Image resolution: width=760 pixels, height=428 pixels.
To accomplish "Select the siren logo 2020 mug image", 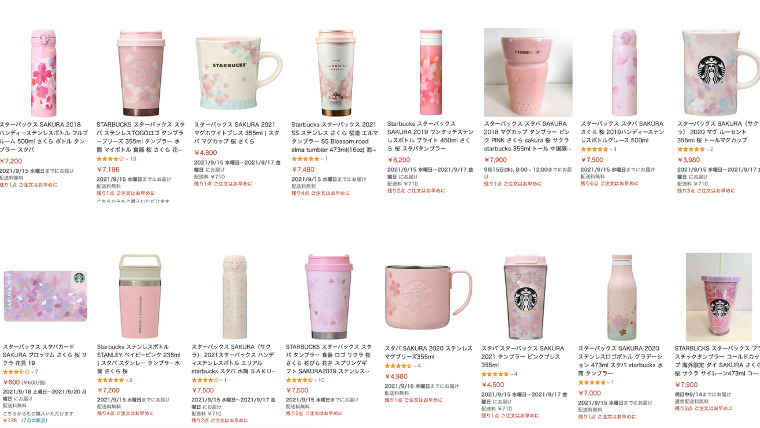I will click(x=720, y=72).
